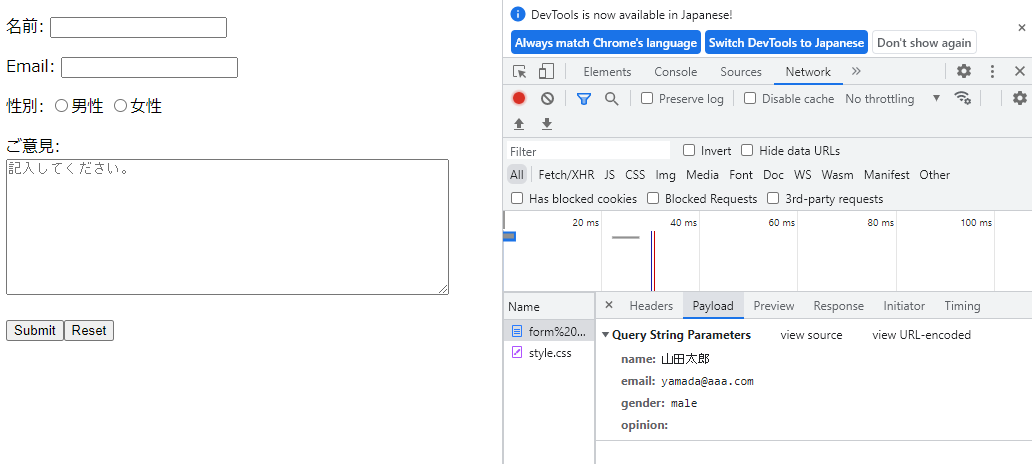This screenshot has height=464, width=1032.
Task: Select the 女性 radio button
Action: (120, 105)
